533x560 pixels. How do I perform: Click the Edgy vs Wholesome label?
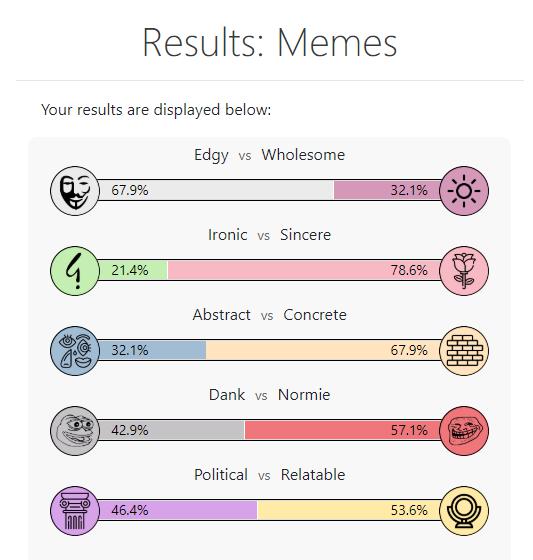[269, 155]
